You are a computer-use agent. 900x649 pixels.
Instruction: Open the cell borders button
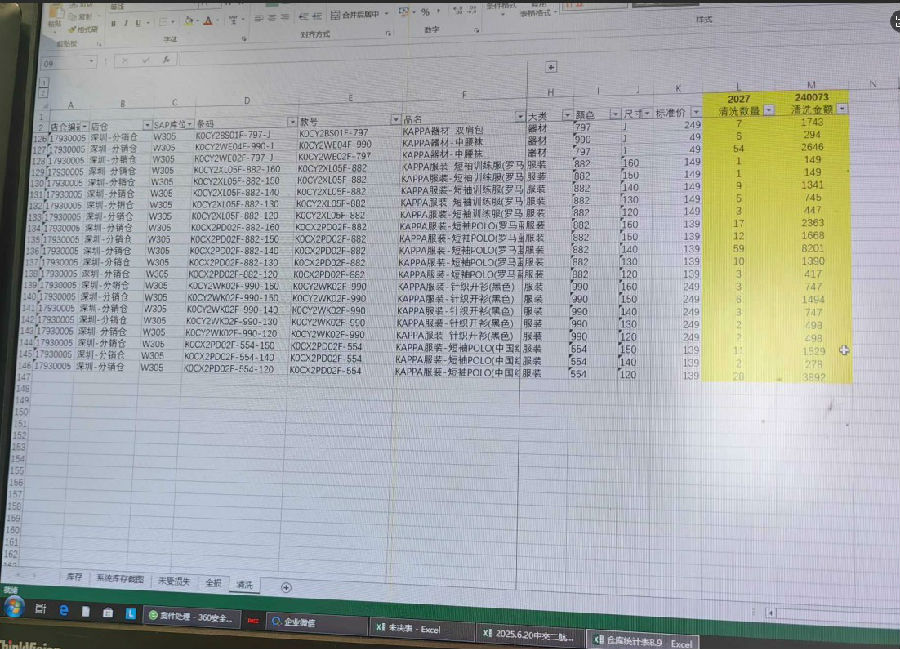click(164, 22)
